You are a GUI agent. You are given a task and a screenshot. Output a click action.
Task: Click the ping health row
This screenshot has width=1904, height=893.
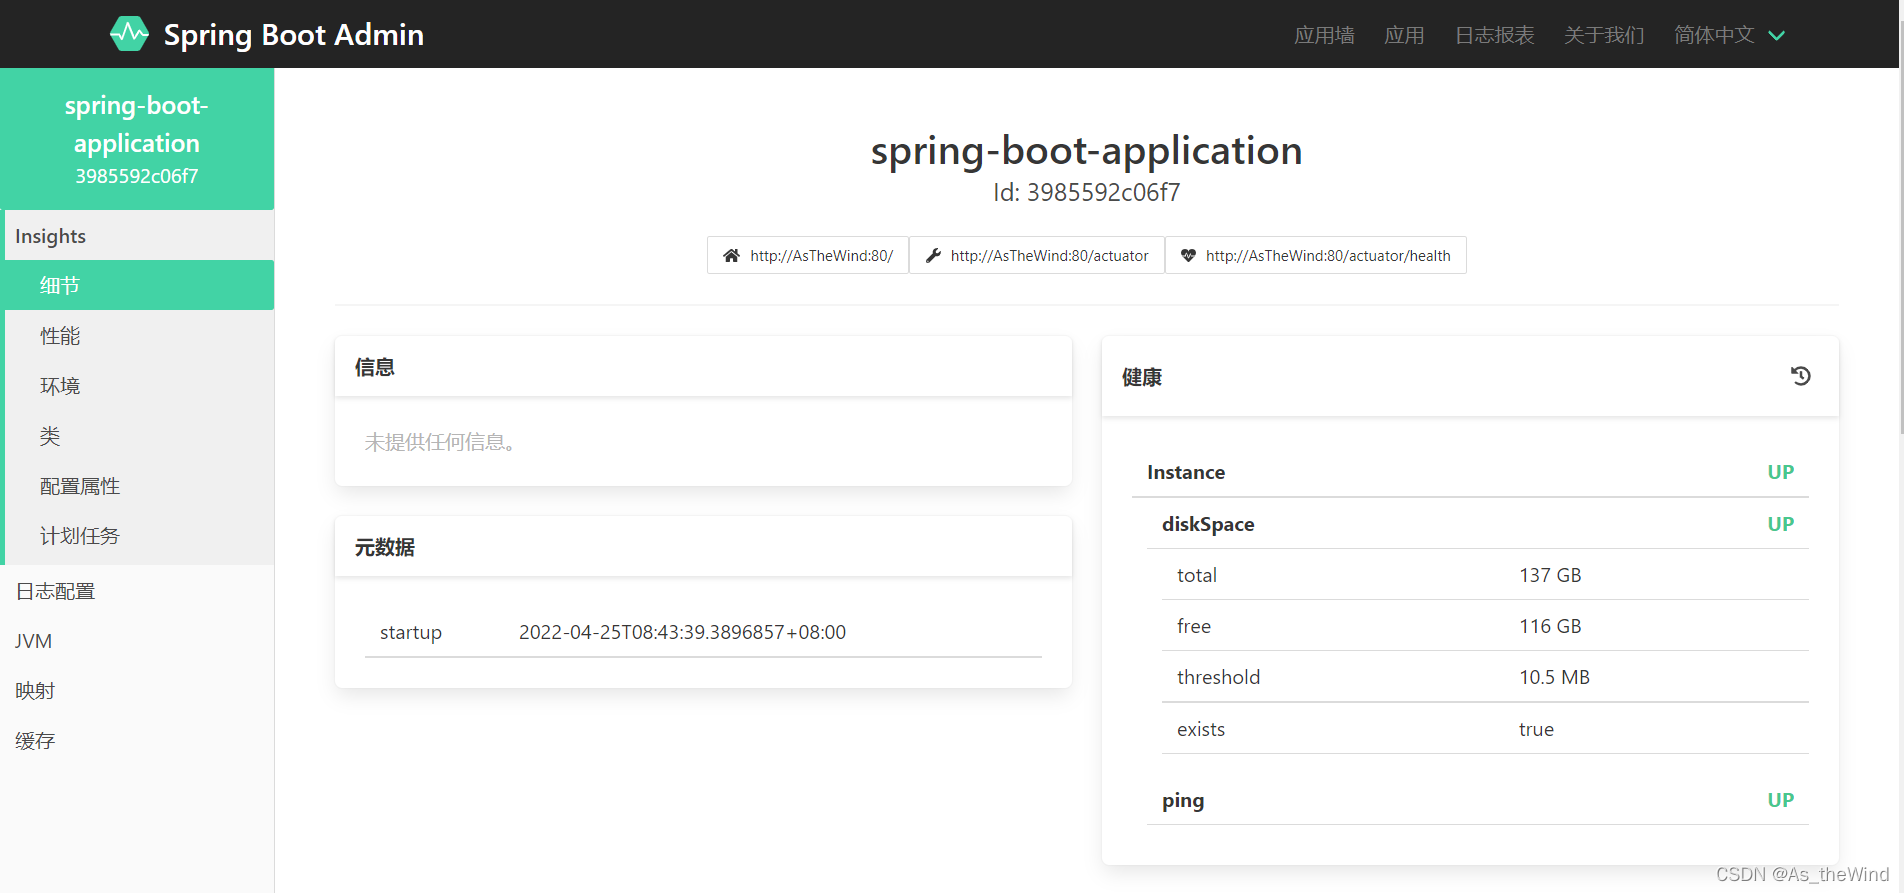[1478, 800]
